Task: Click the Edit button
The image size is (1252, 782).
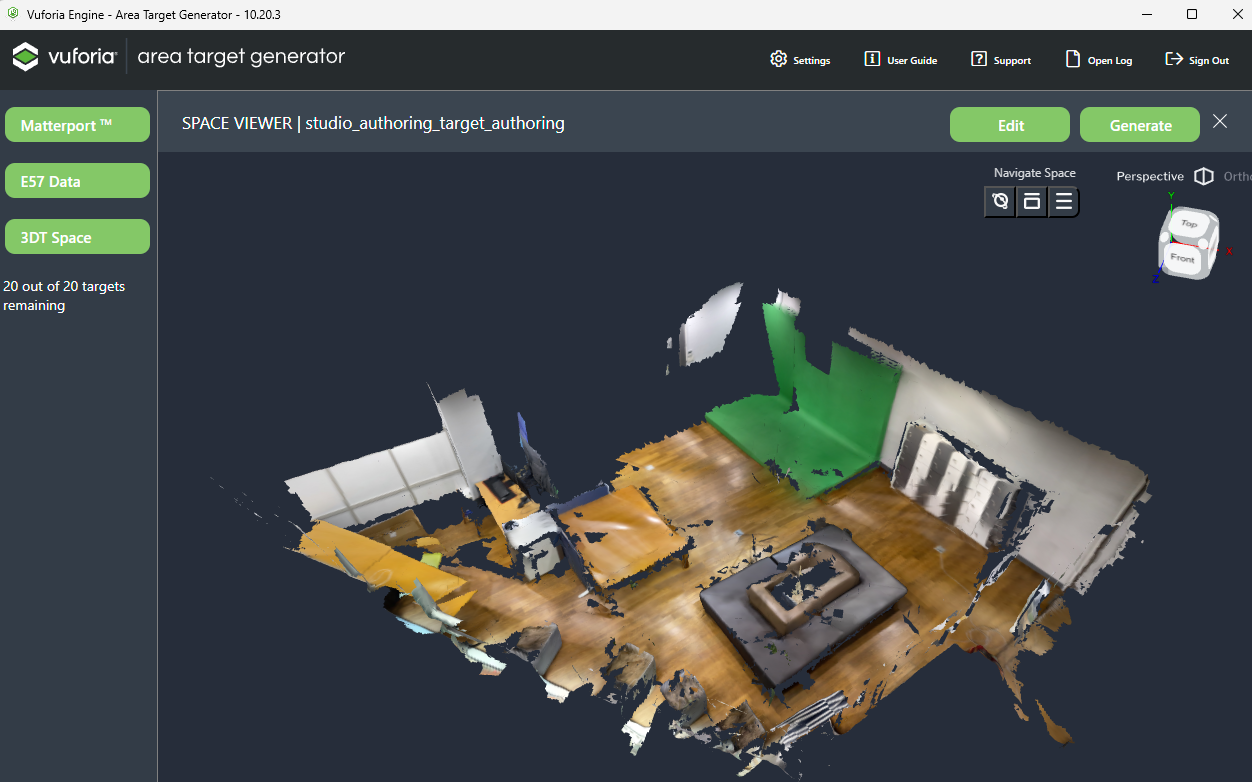Action: pyautogui.click(x=1010, y=125)
